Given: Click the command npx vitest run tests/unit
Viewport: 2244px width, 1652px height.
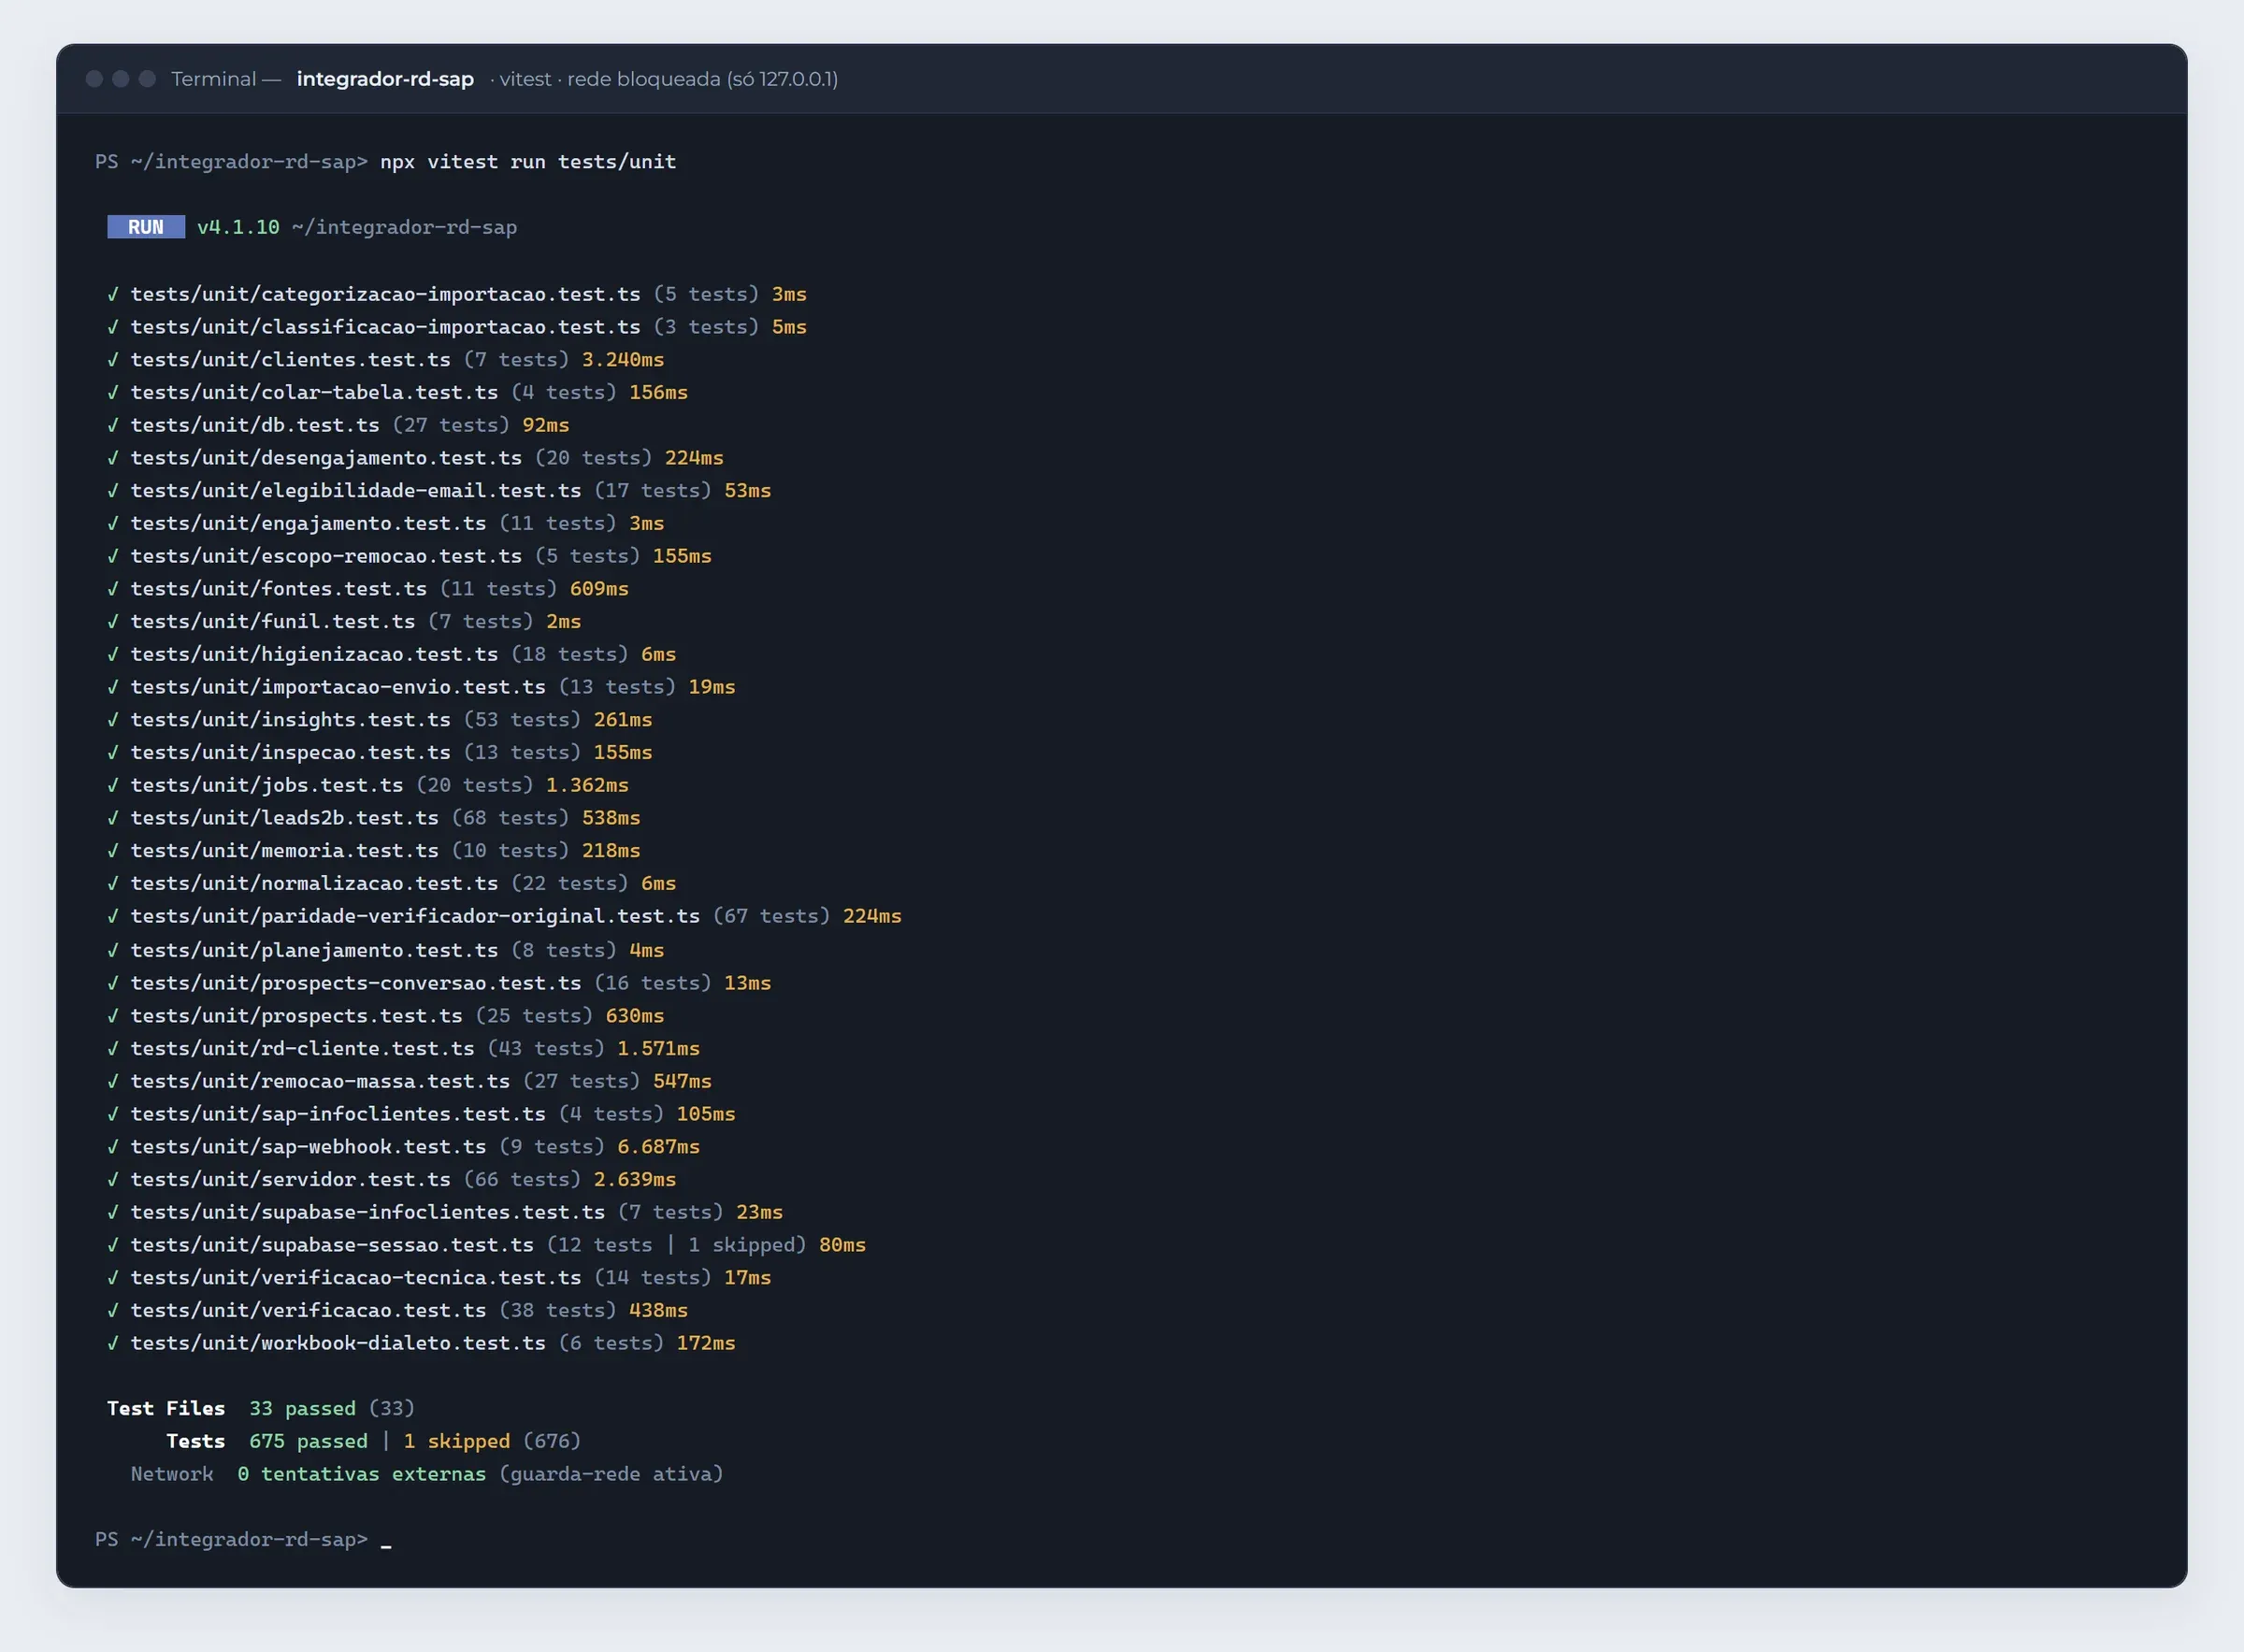Looking at the screenshot, I should pyautogui.click(x=528, y=162).
